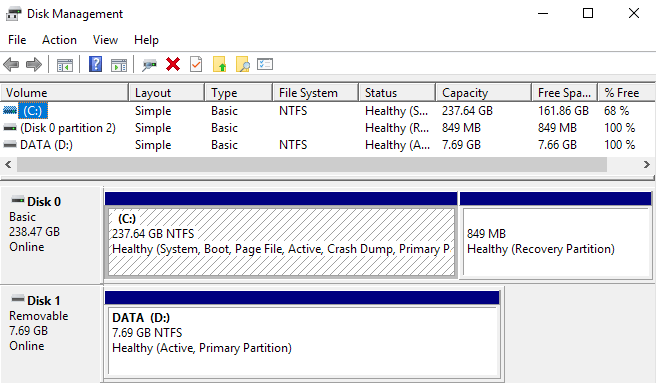Screen dimensions: 656x383
Task: Open the File menu
Action: coord(17,40)
